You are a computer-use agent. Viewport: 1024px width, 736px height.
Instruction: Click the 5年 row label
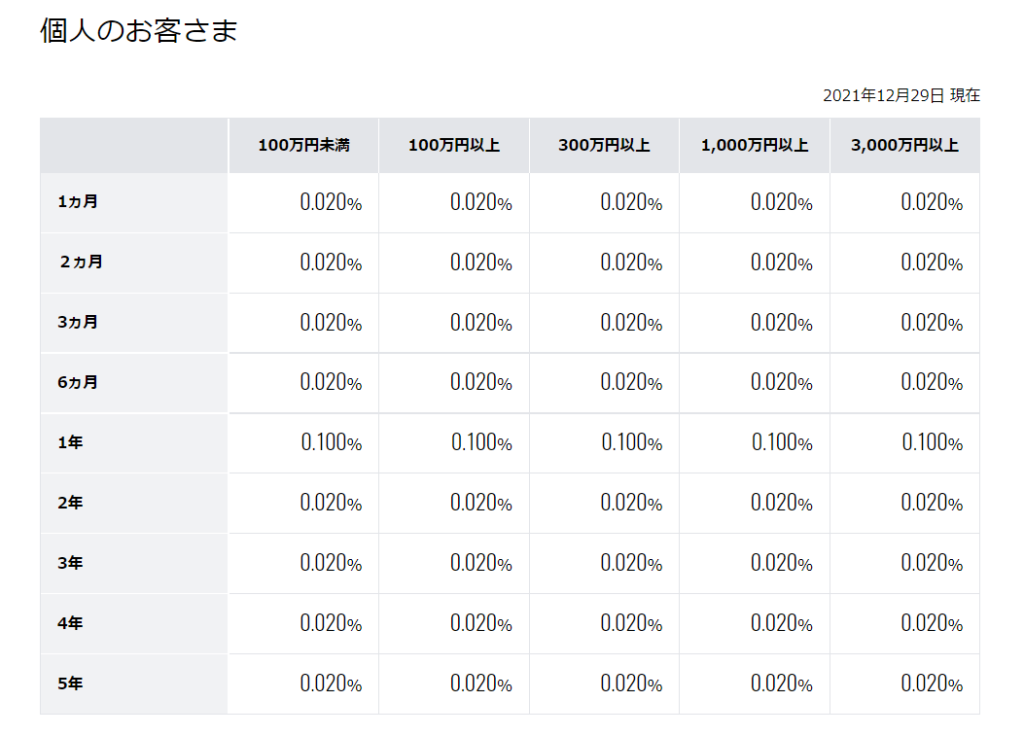(x=70, y=684)
